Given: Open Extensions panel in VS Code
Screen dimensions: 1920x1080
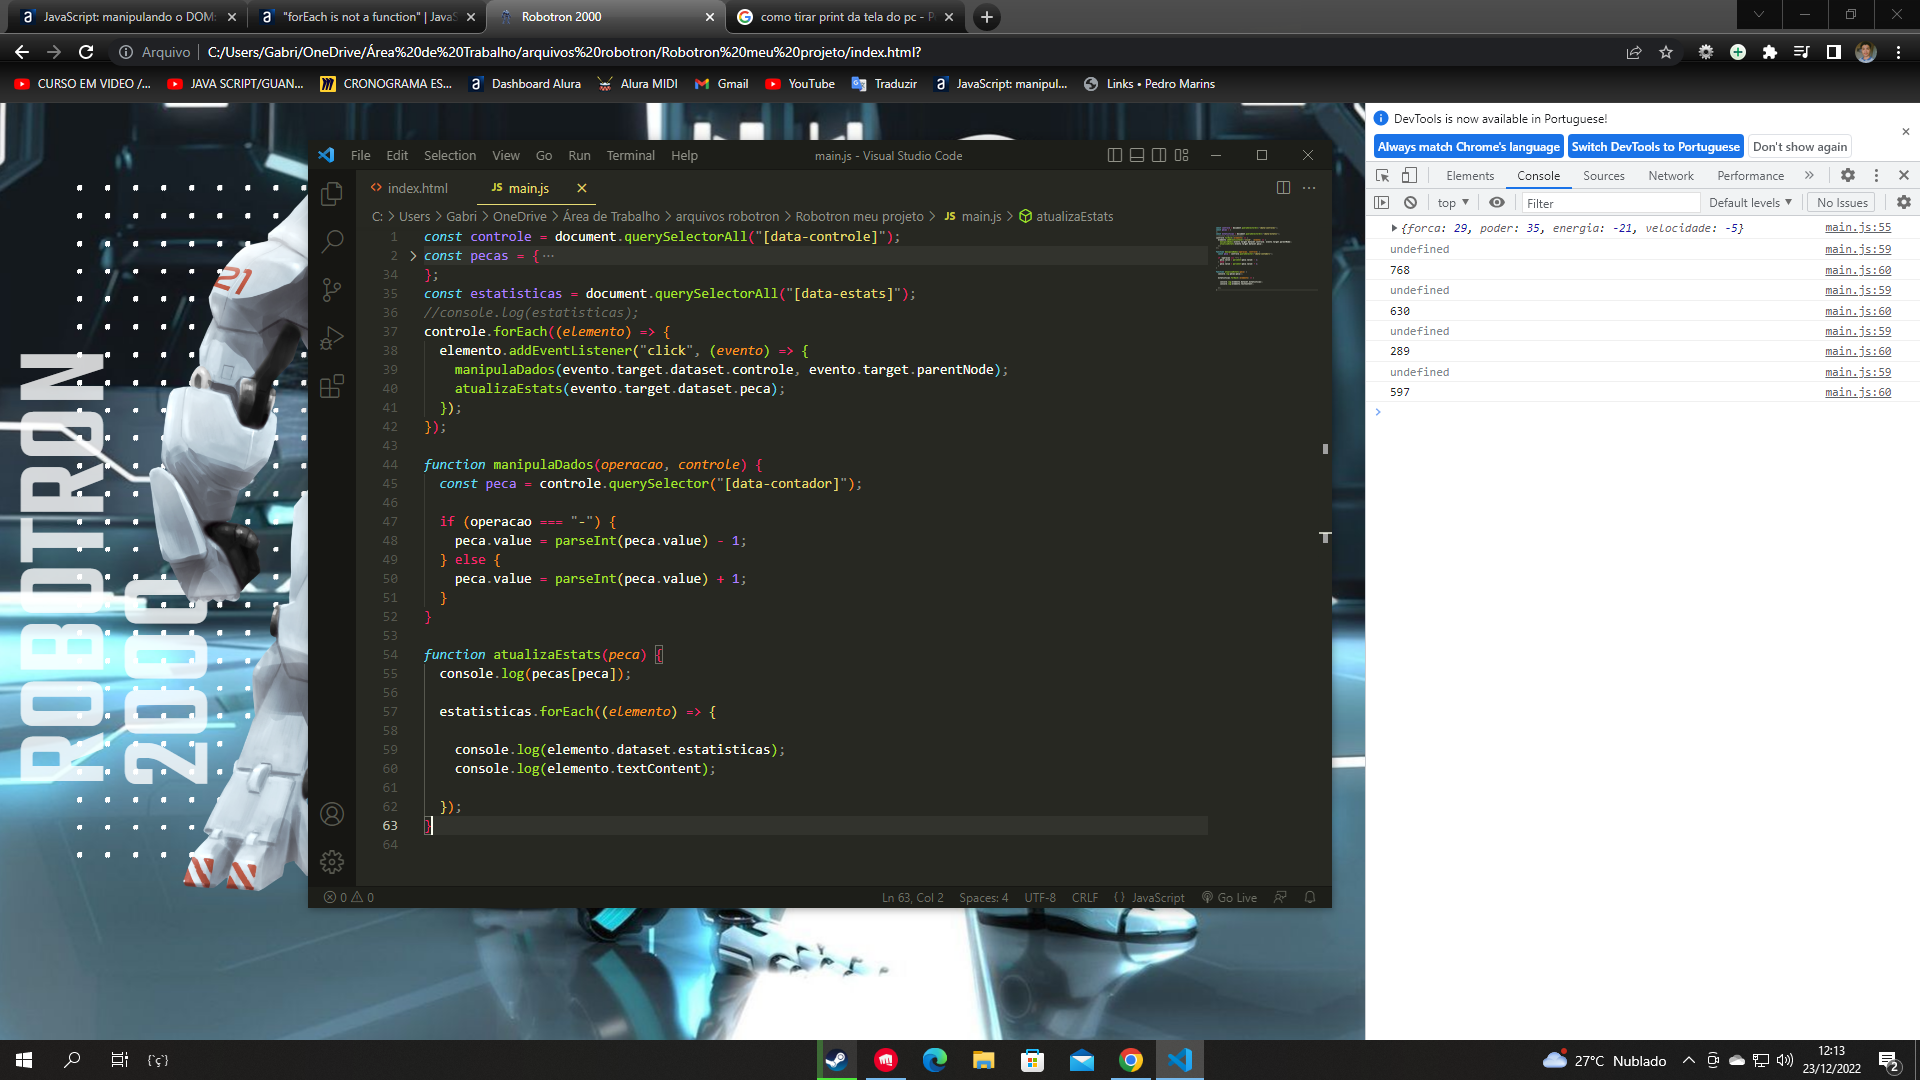Looking at the screenshot, I should coord(332,386).
